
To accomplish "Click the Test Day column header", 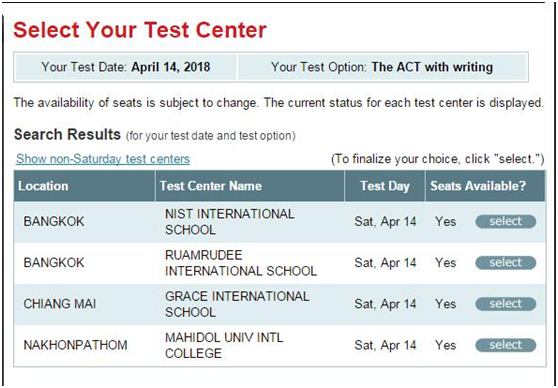I will click(385, 186).
